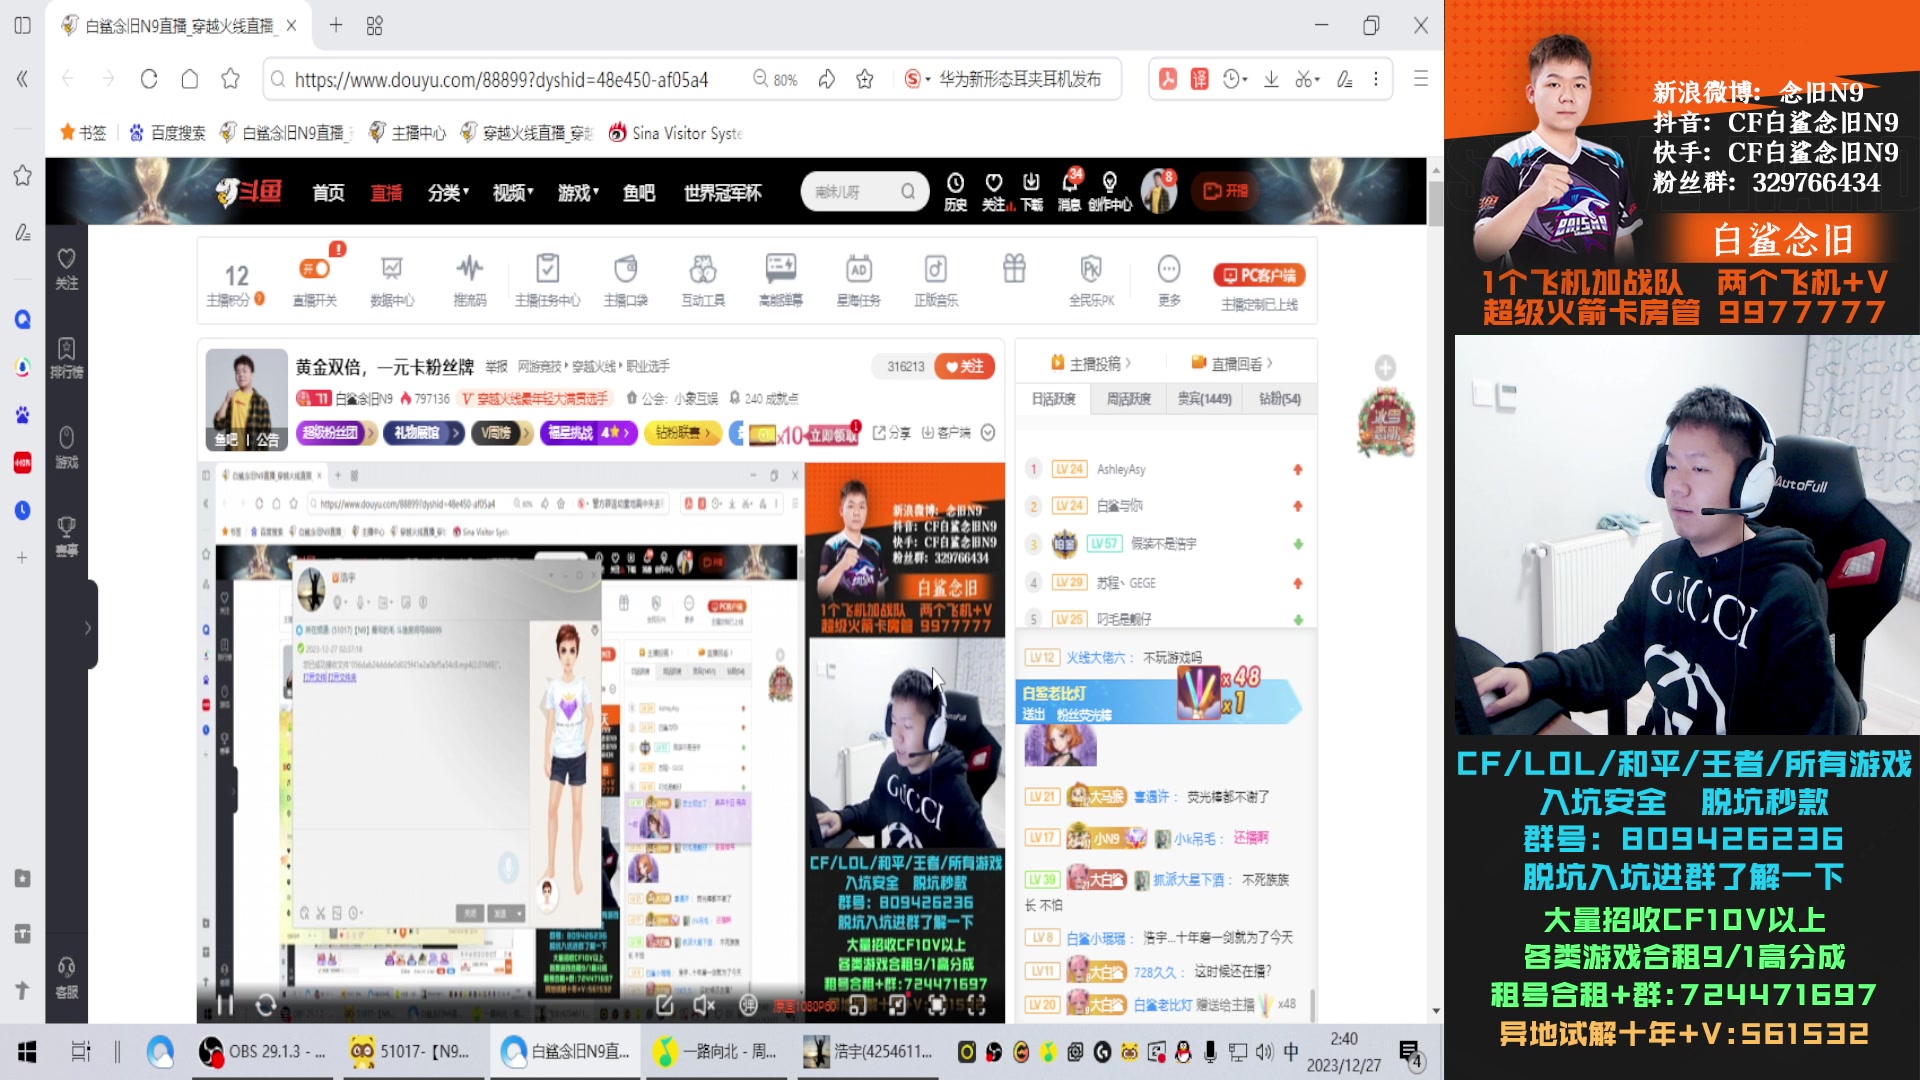
Task: Expand the 视频 dropdown in navigation
Action: 513,193
